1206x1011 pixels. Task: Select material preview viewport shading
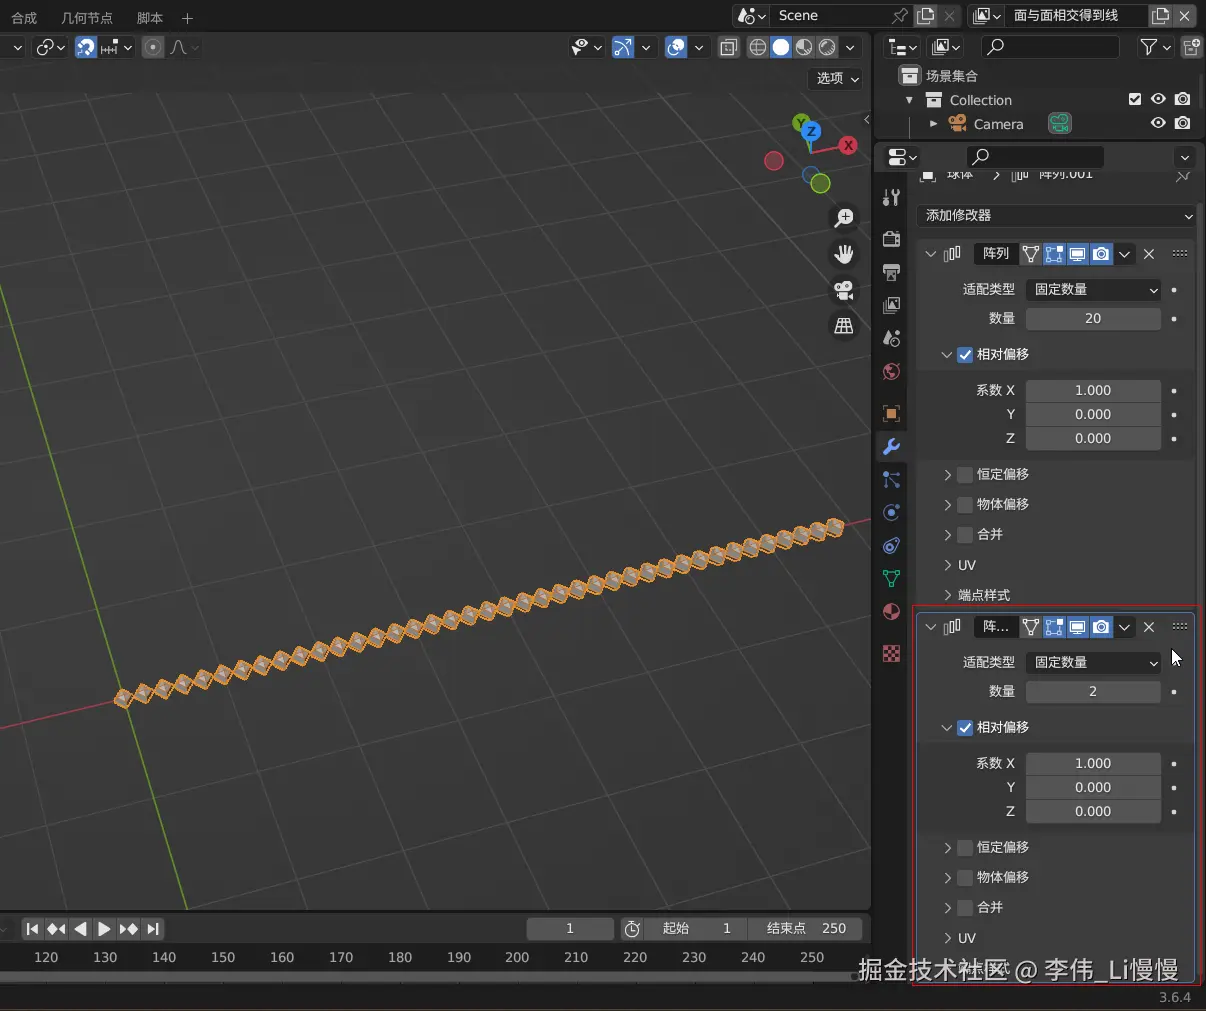[x=804, y=47]
